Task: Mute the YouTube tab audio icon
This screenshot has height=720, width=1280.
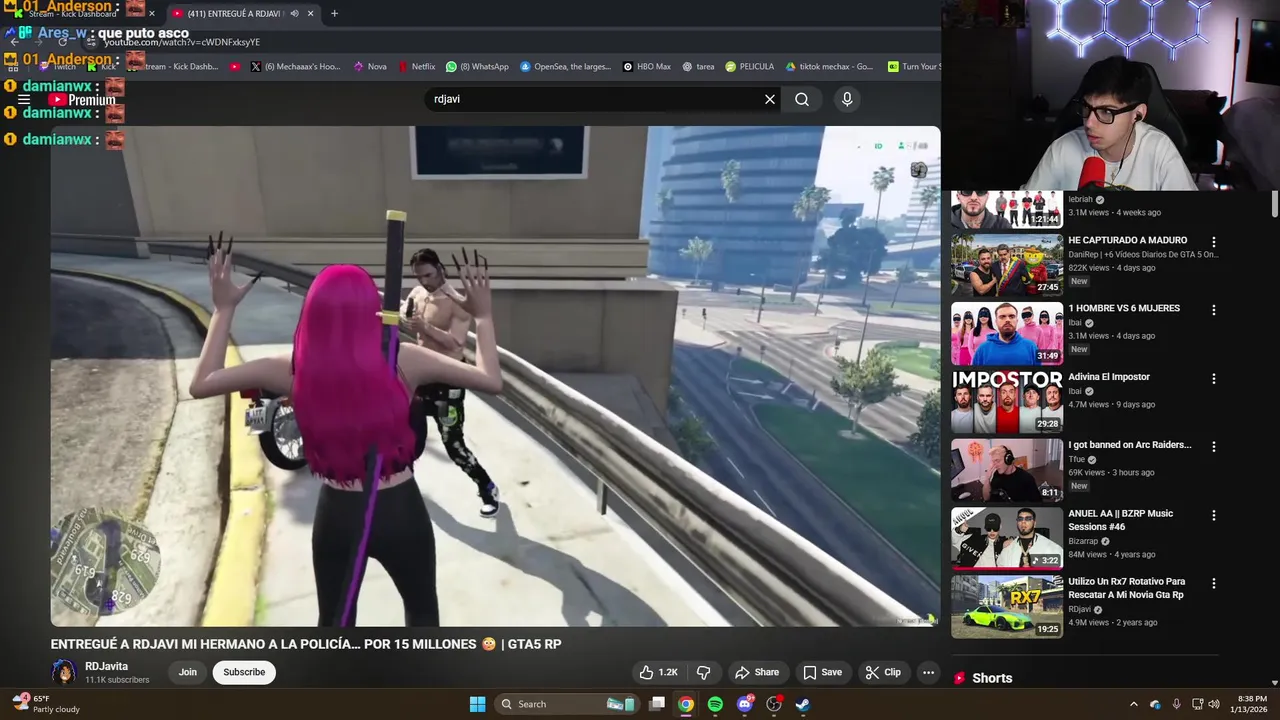Action: click(x=294, y=14)
